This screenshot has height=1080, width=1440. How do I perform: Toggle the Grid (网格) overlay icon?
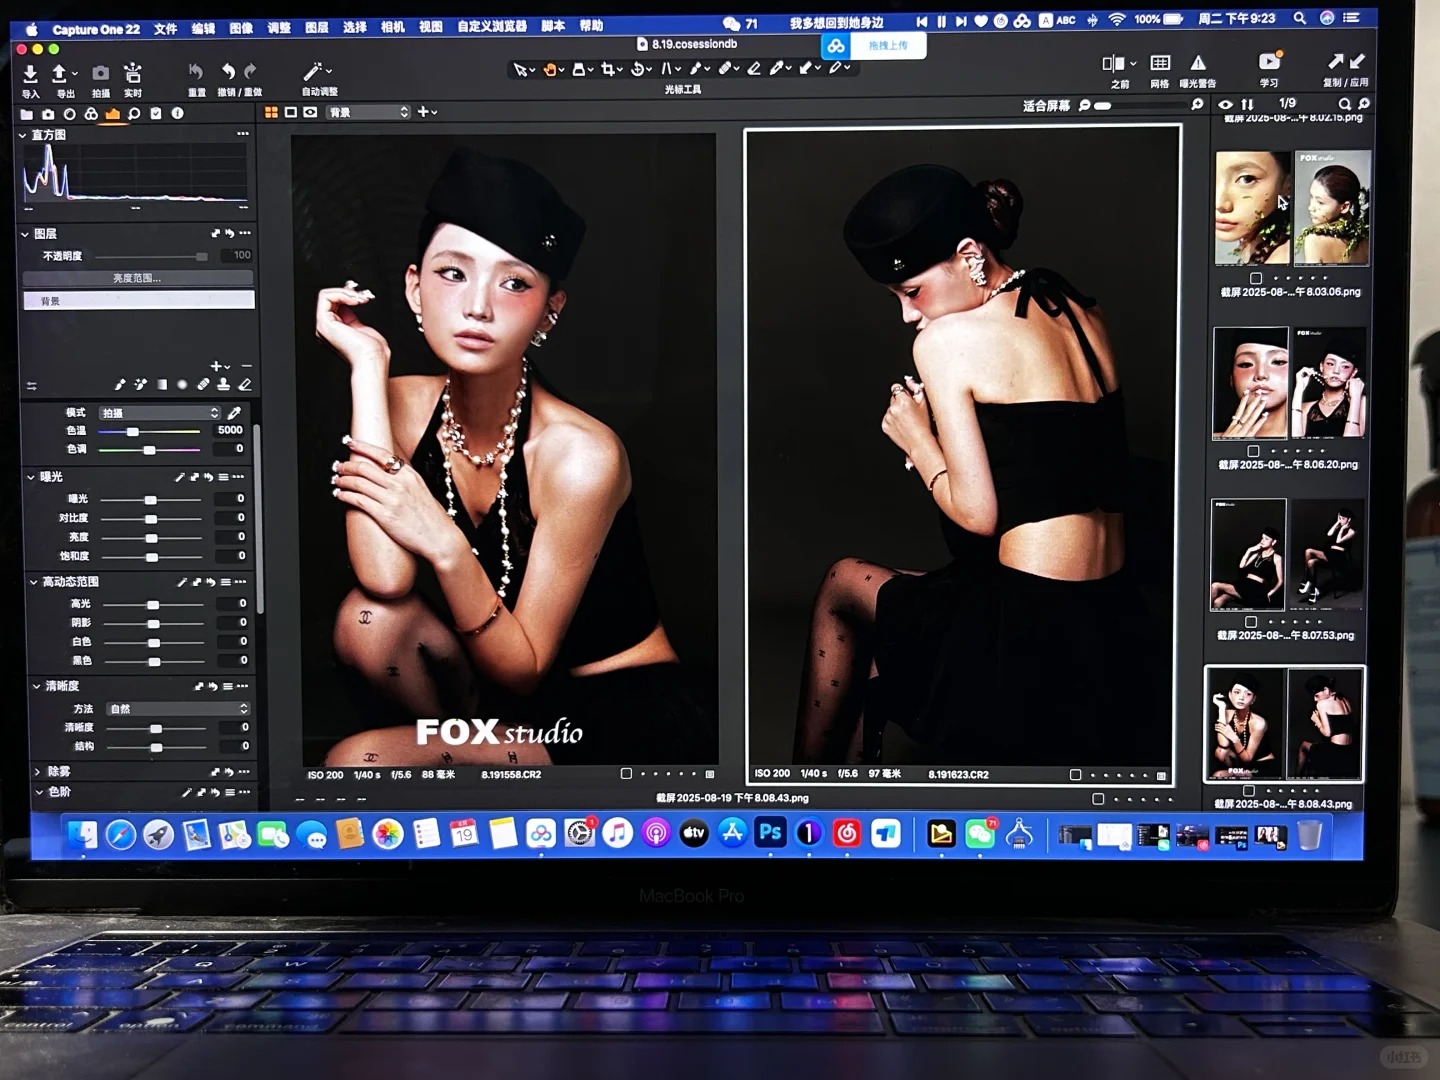pos(1160,63)
